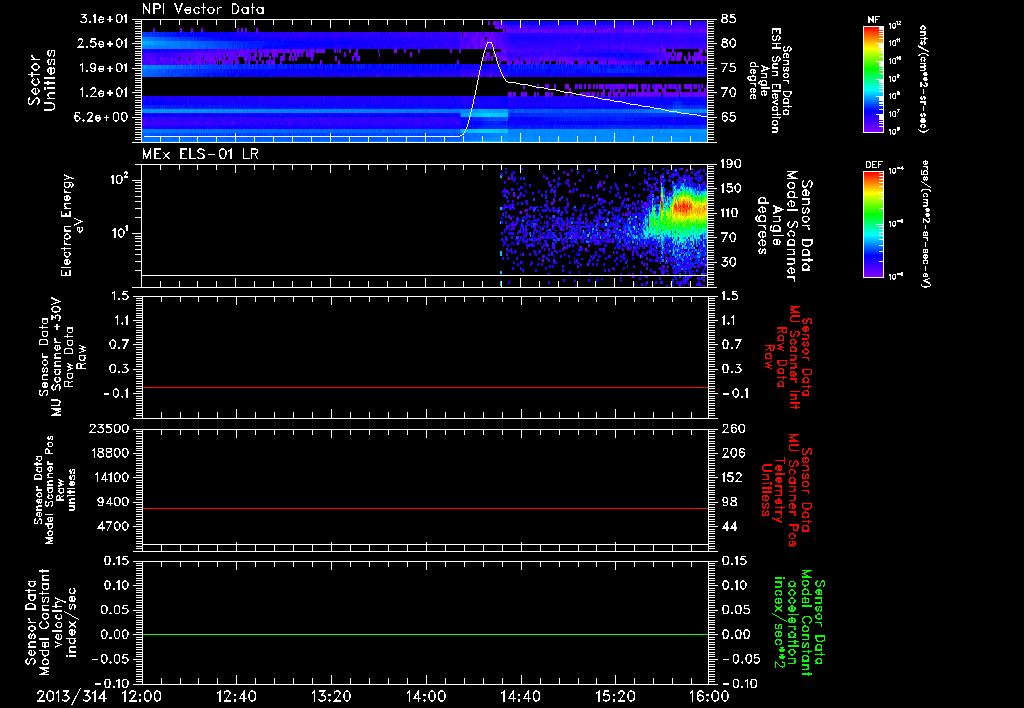Click the 'cnts/(cm**2-sr-sec)' units label
The image size is (1024, 708).
click(923, 79)
